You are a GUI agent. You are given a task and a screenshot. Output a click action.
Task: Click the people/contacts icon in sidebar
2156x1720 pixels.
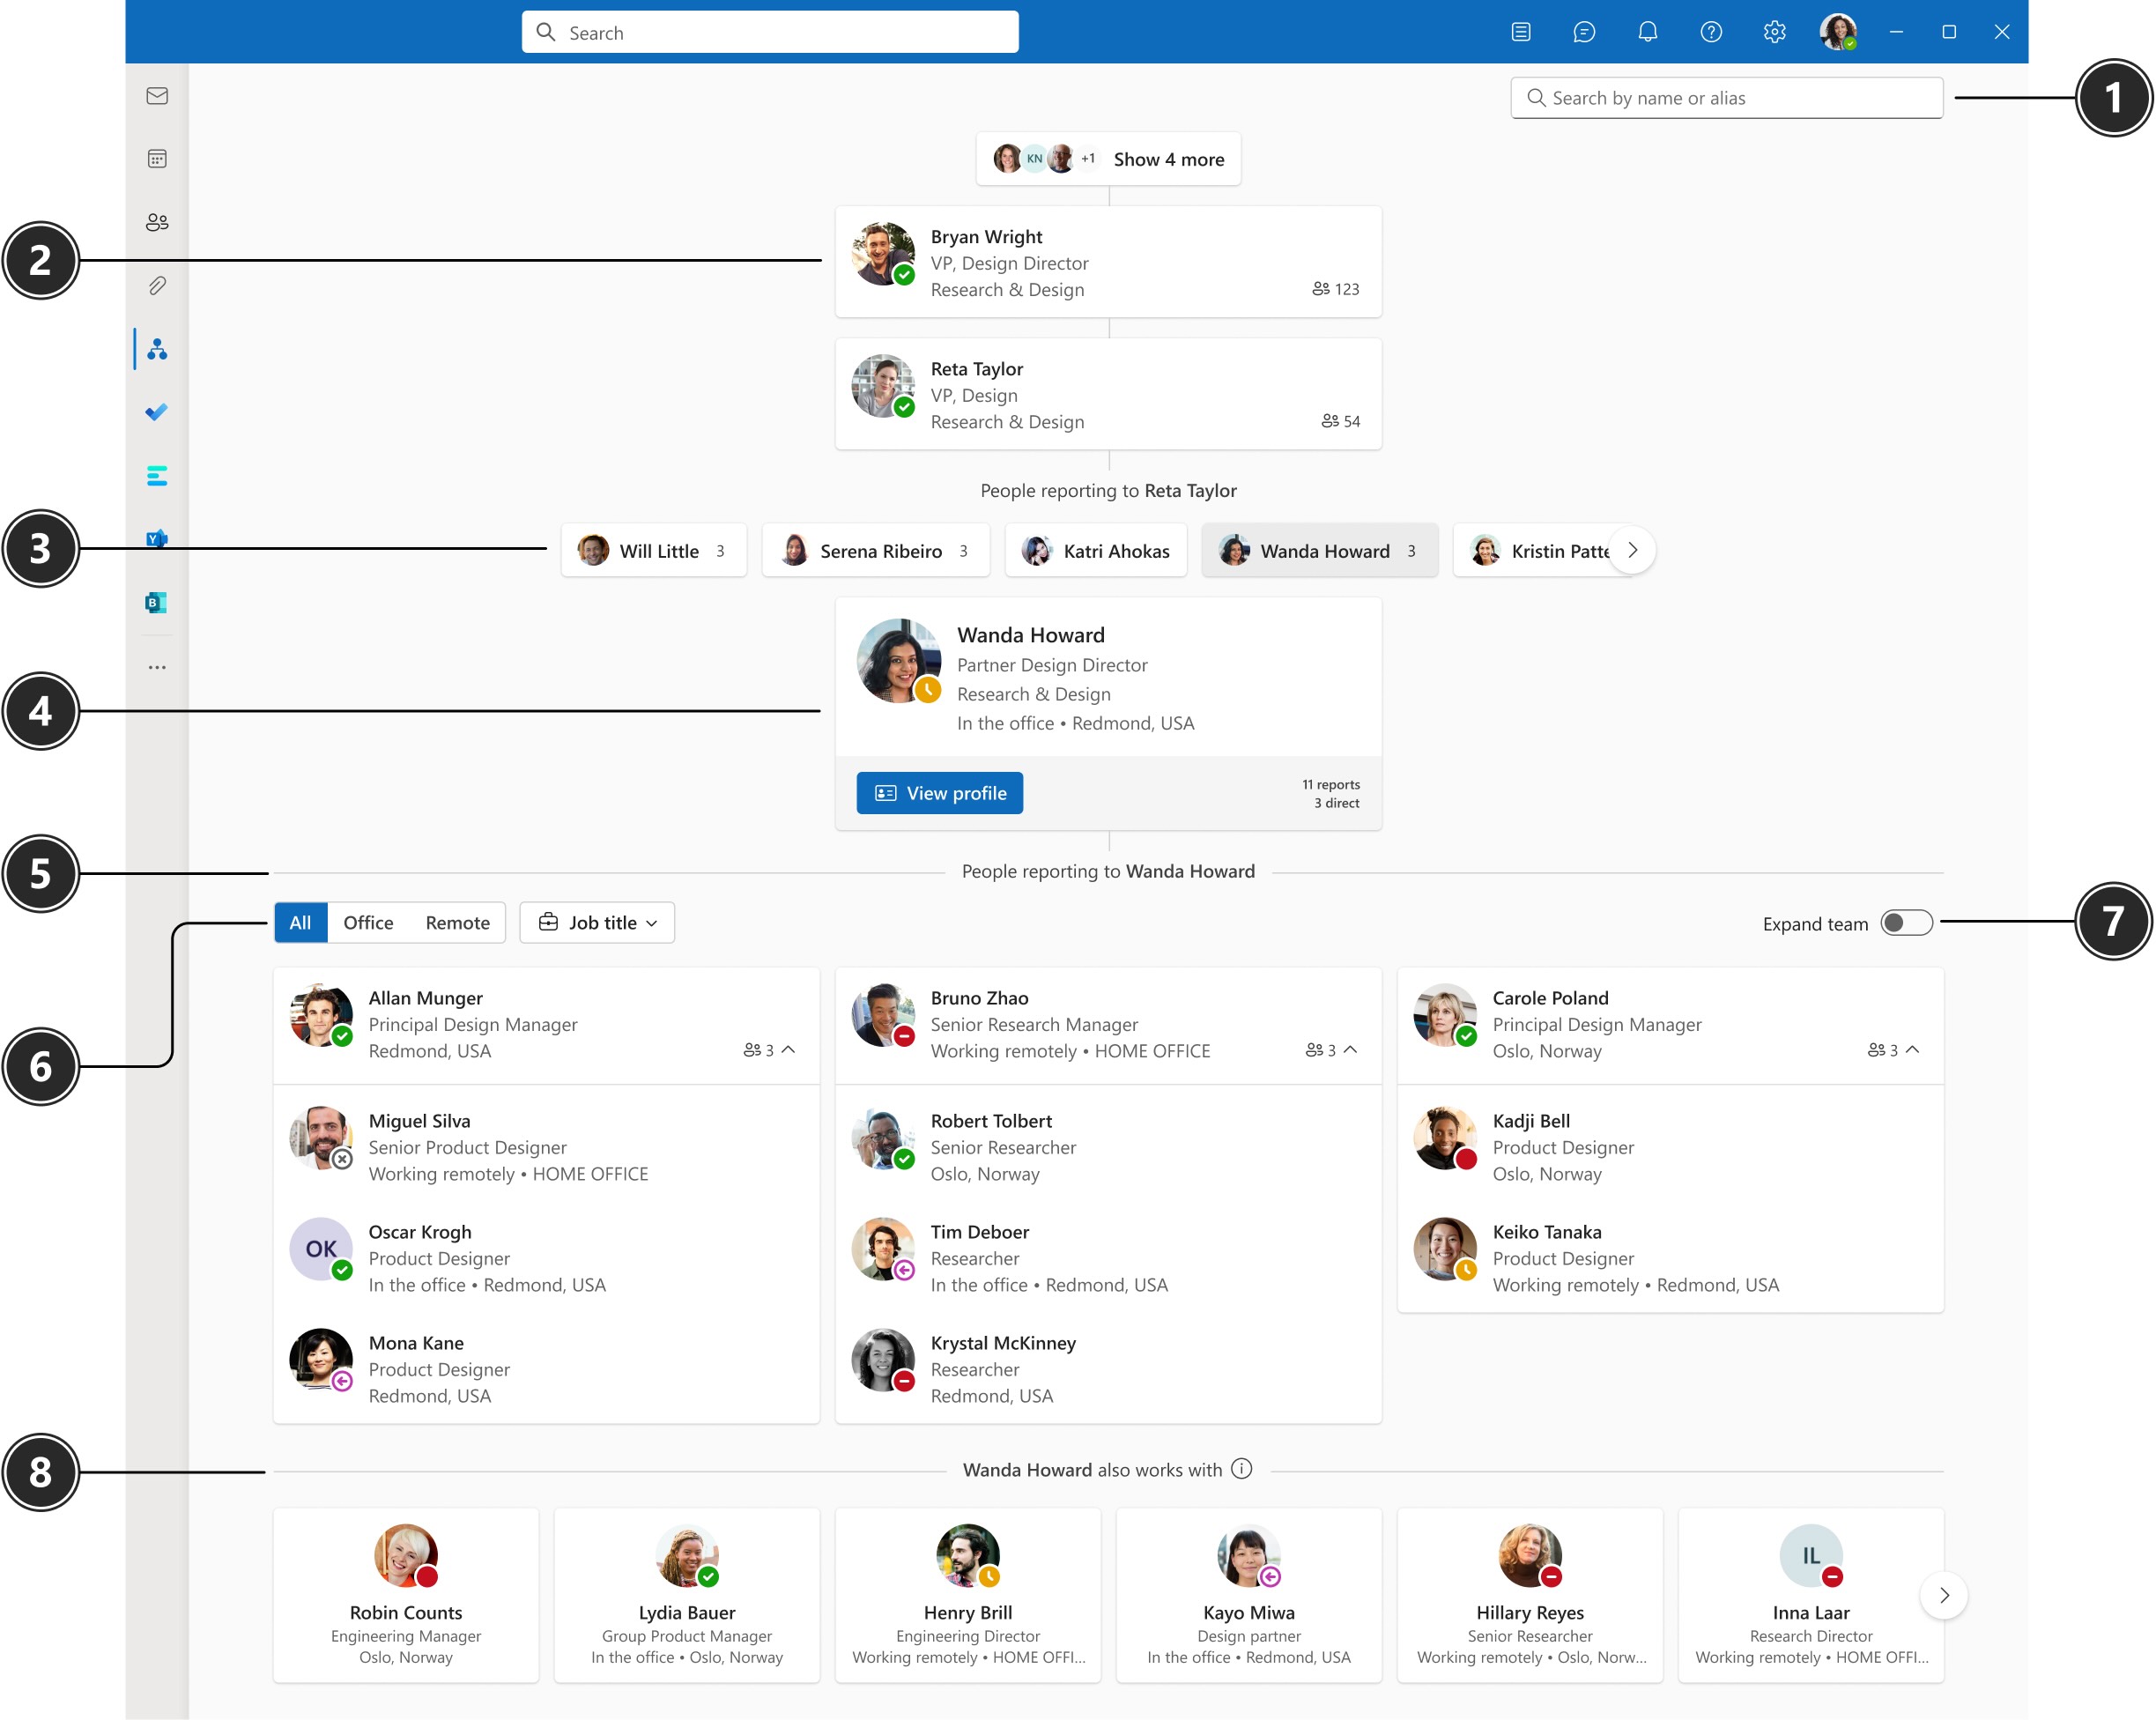[x=156, y=223]
